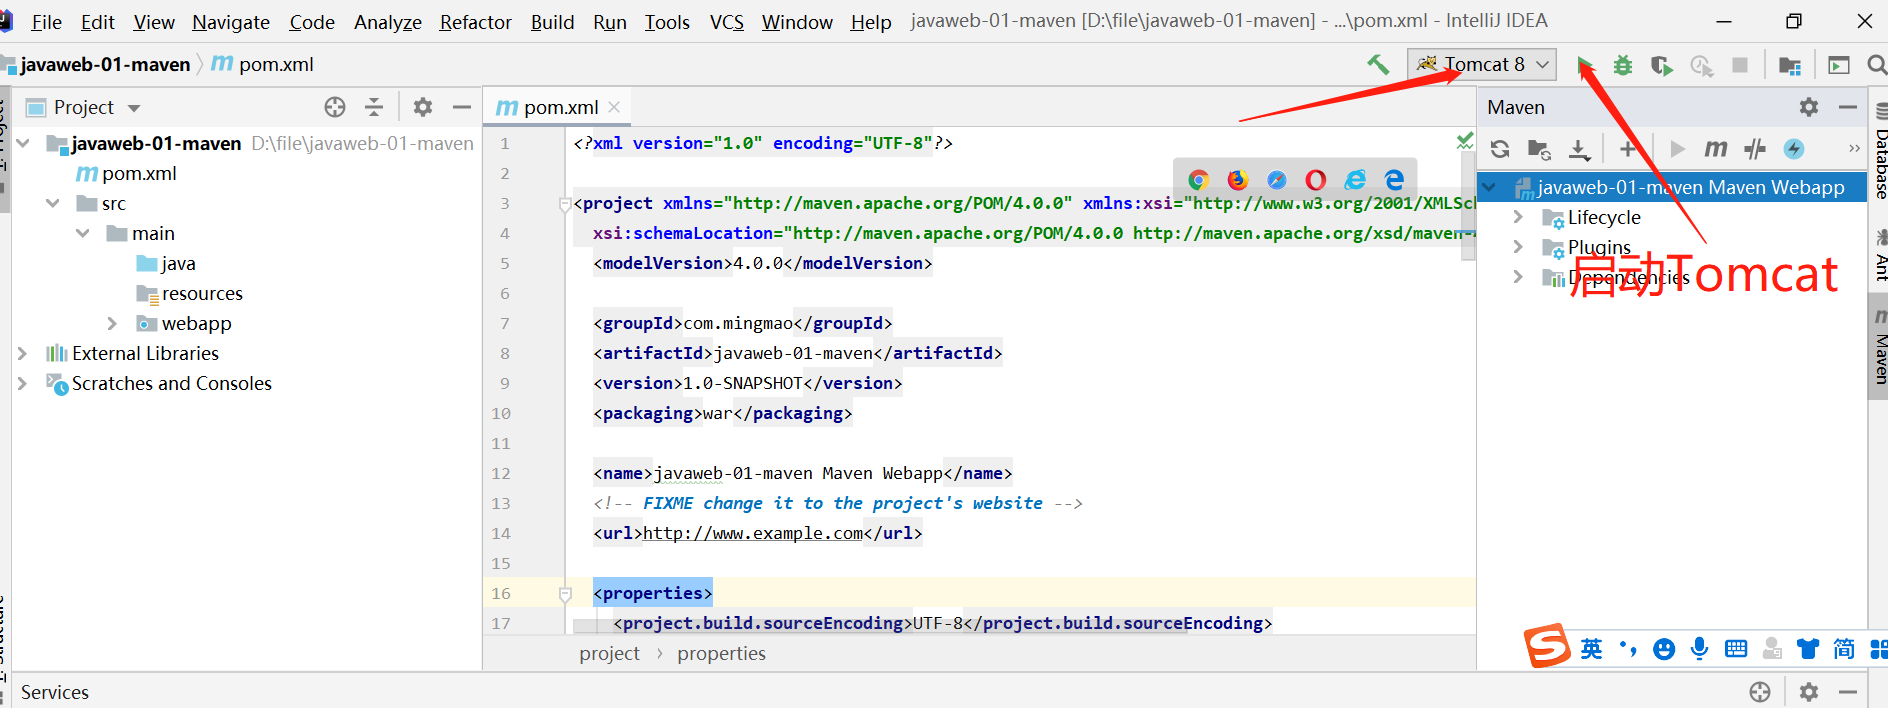1888x708 pixels.
Task: Toggle Maven Skip Tests mode lightning icon
Action: point(1794,149)
